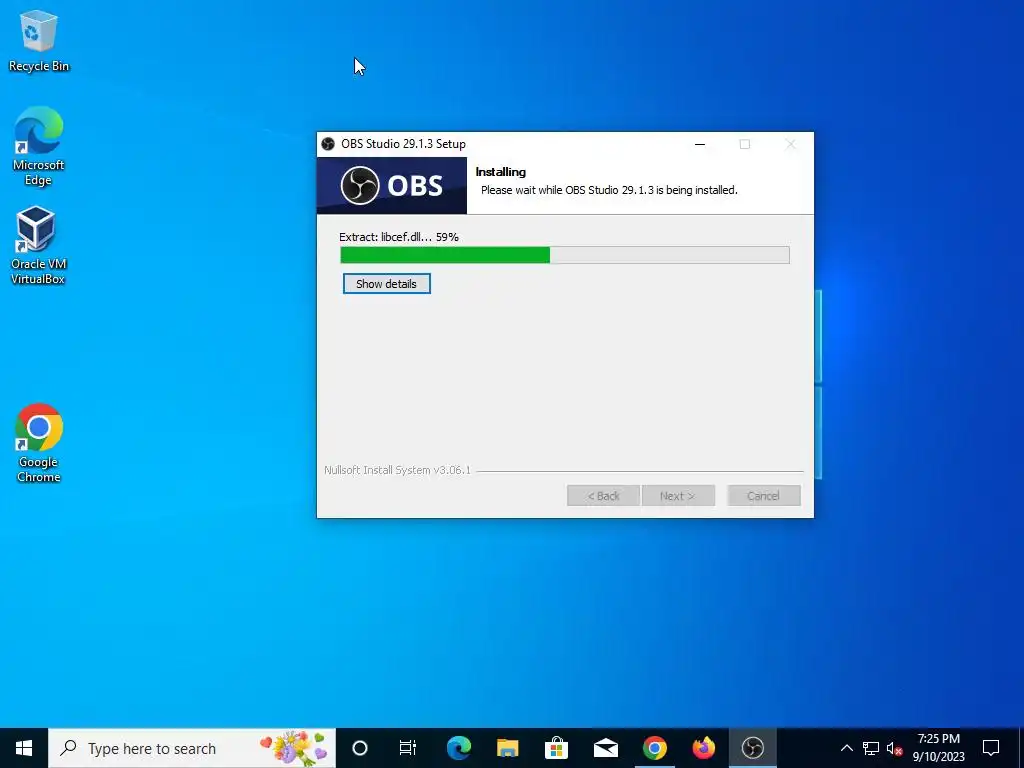Minimize the OBS Studio Setup window
This screenshot has height=768, width=1024.
[x=700, y=144]
